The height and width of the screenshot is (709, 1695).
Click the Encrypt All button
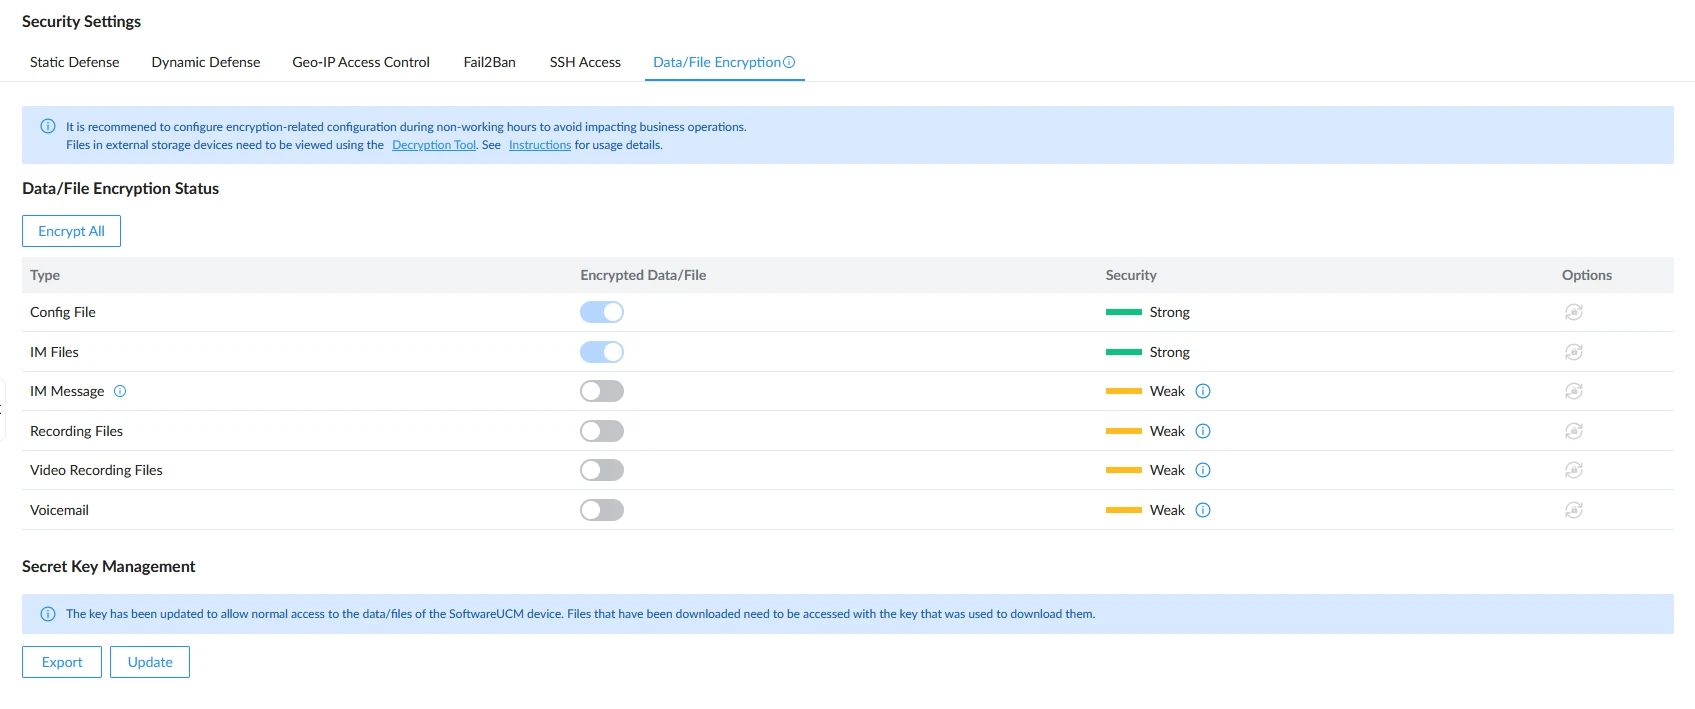71,231
